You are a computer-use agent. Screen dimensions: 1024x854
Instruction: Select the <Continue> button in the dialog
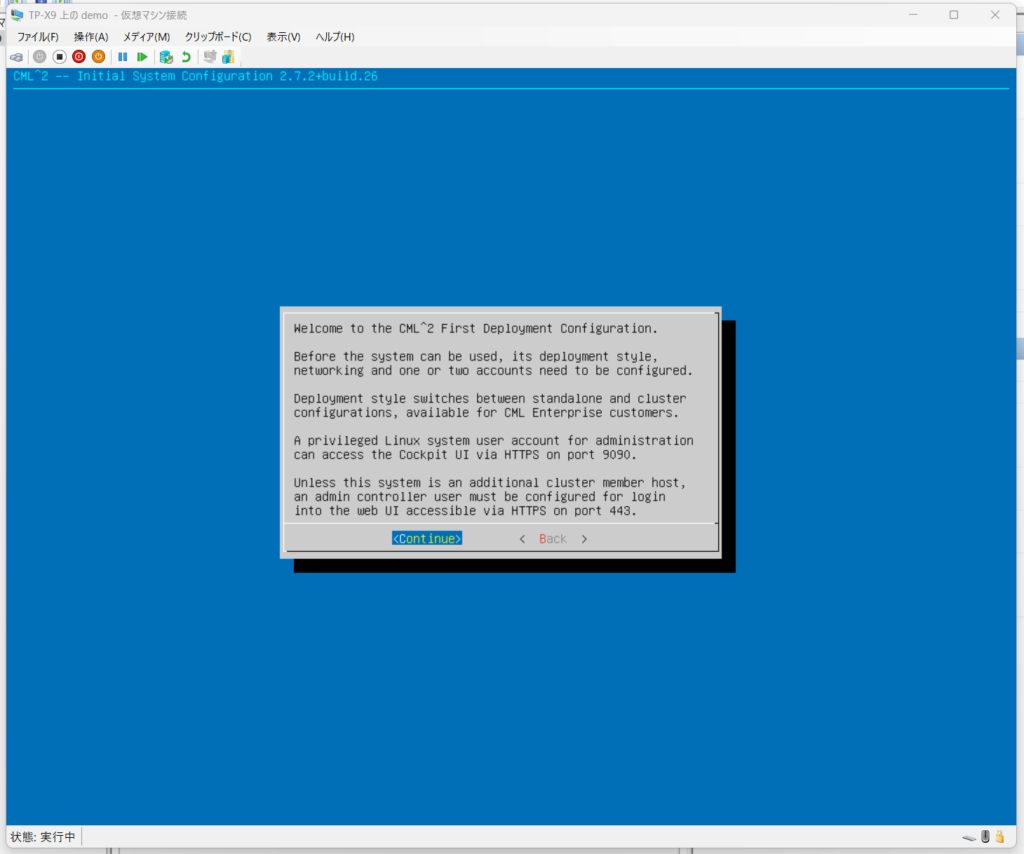(427, 539)
